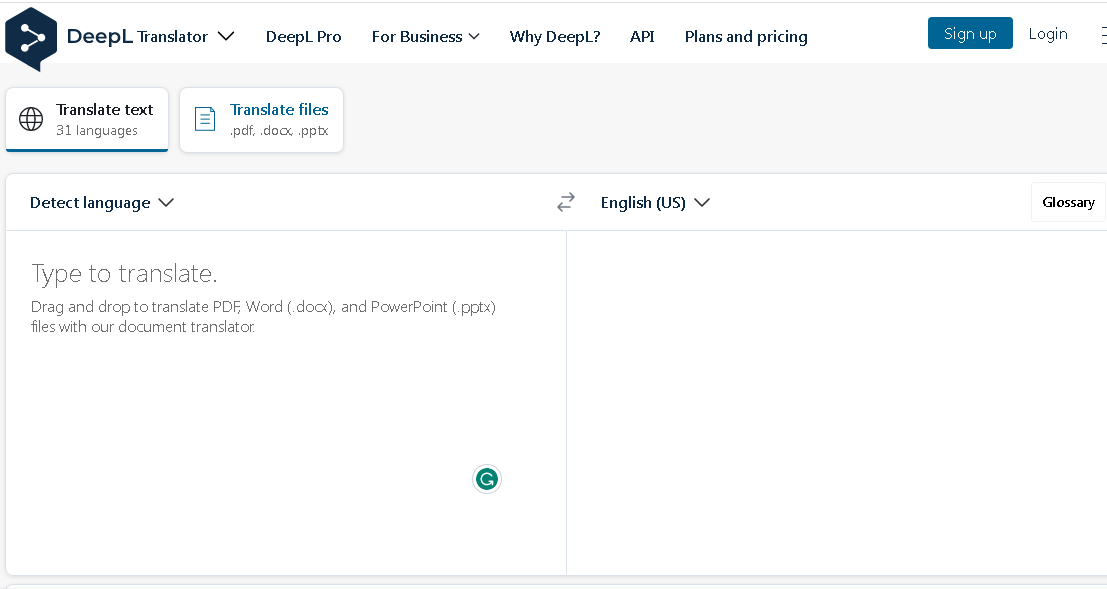Viewport: 1107px width, 589px height.
Task: Click the Login link
Action: point(1048,34)
